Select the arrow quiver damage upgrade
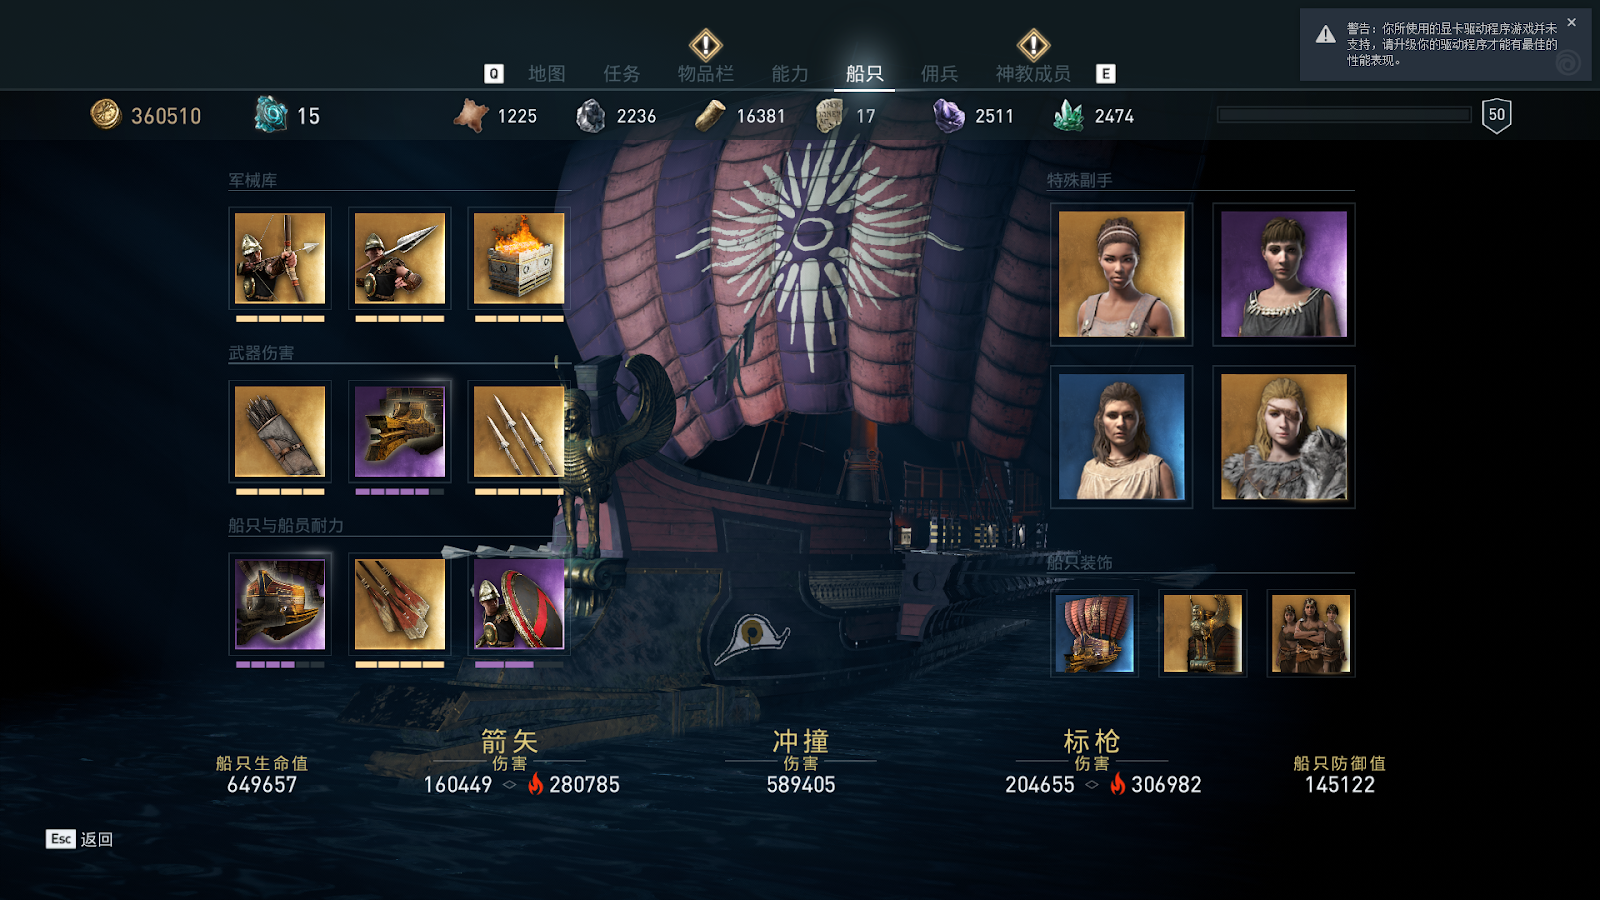The height and width of the screenshot is (900, 1600). click(280, 431)
